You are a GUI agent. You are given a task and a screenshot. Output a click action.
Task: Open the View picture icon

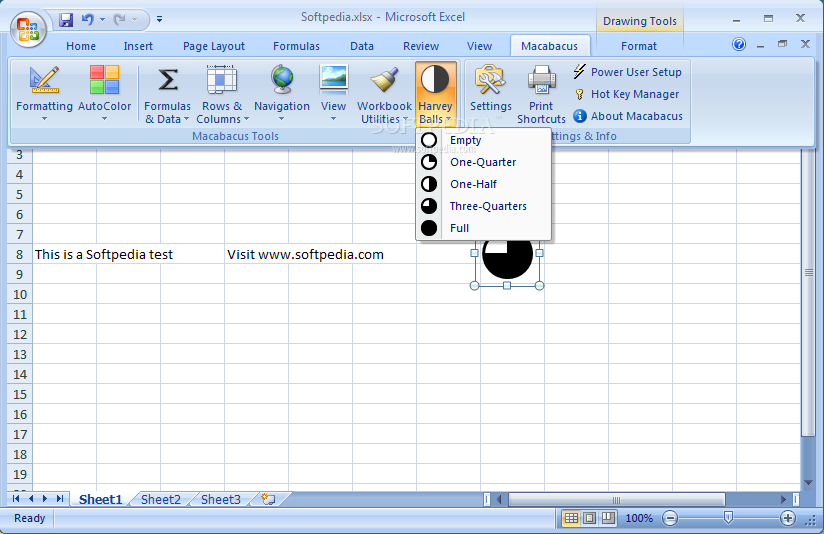pos(334,79)
